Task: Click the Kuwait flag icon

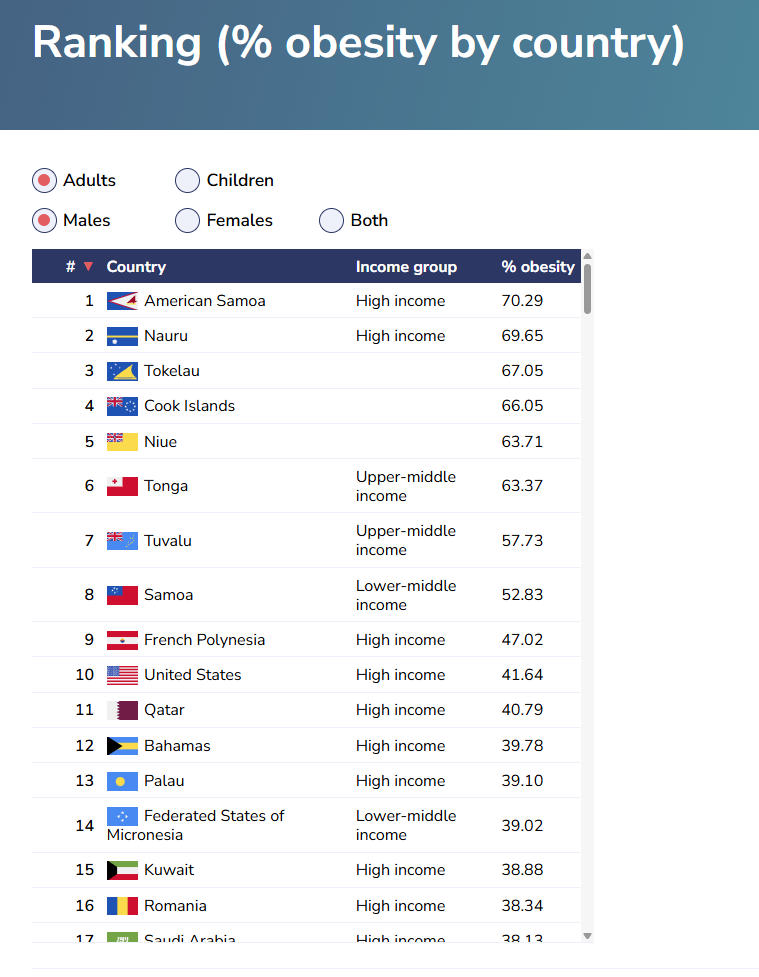Action: (122, 870)
